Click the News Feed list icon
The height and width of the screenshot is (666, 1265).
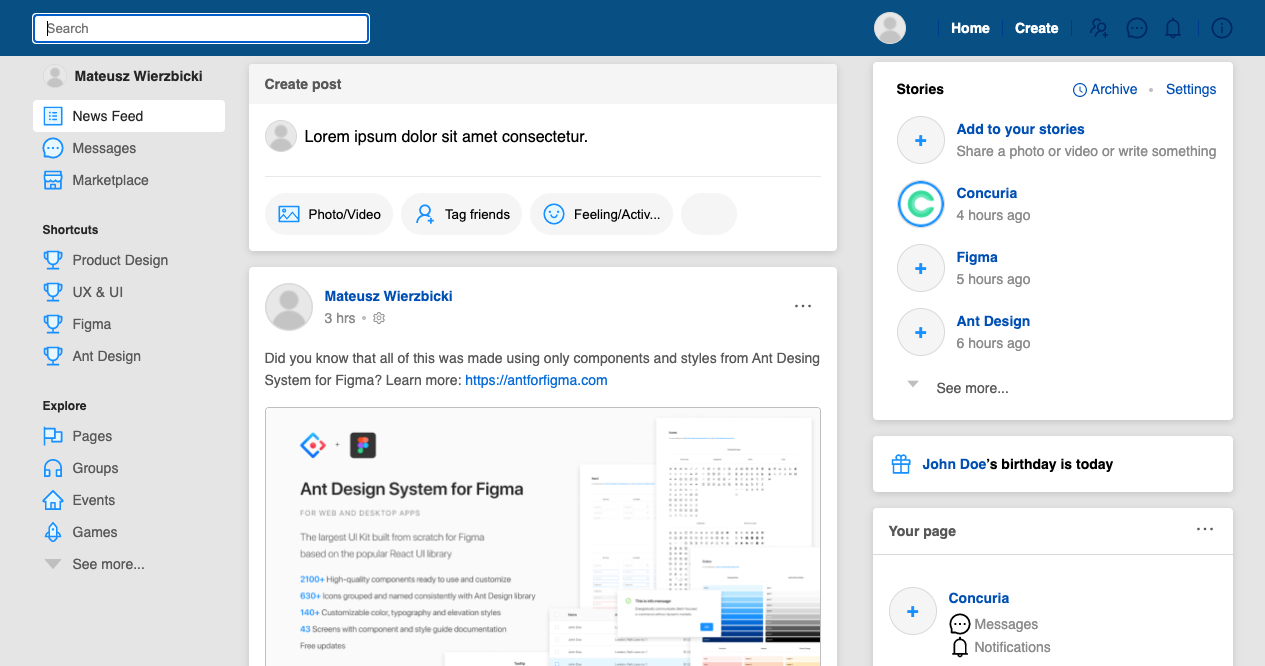point(53,116)
